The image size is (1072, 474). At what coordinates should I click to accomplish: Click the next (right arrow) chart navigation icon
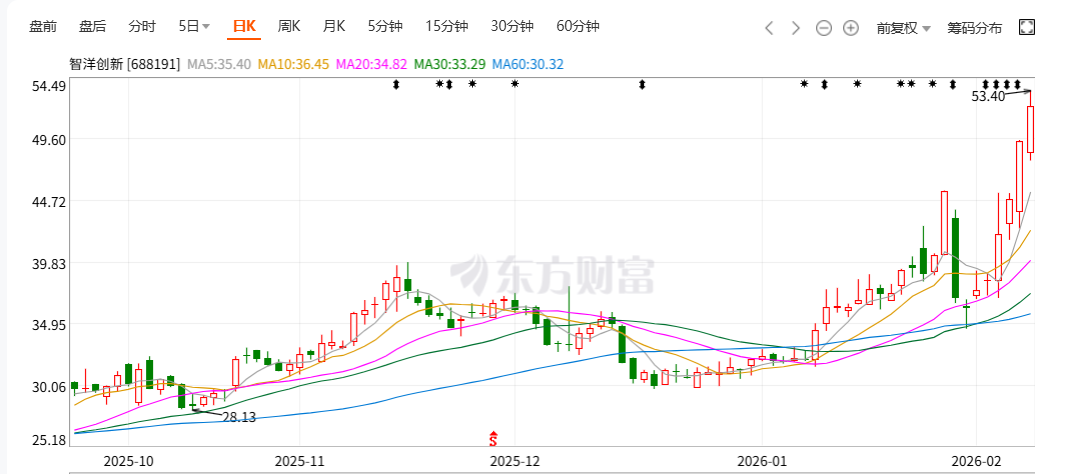click(x=796, y=28)
